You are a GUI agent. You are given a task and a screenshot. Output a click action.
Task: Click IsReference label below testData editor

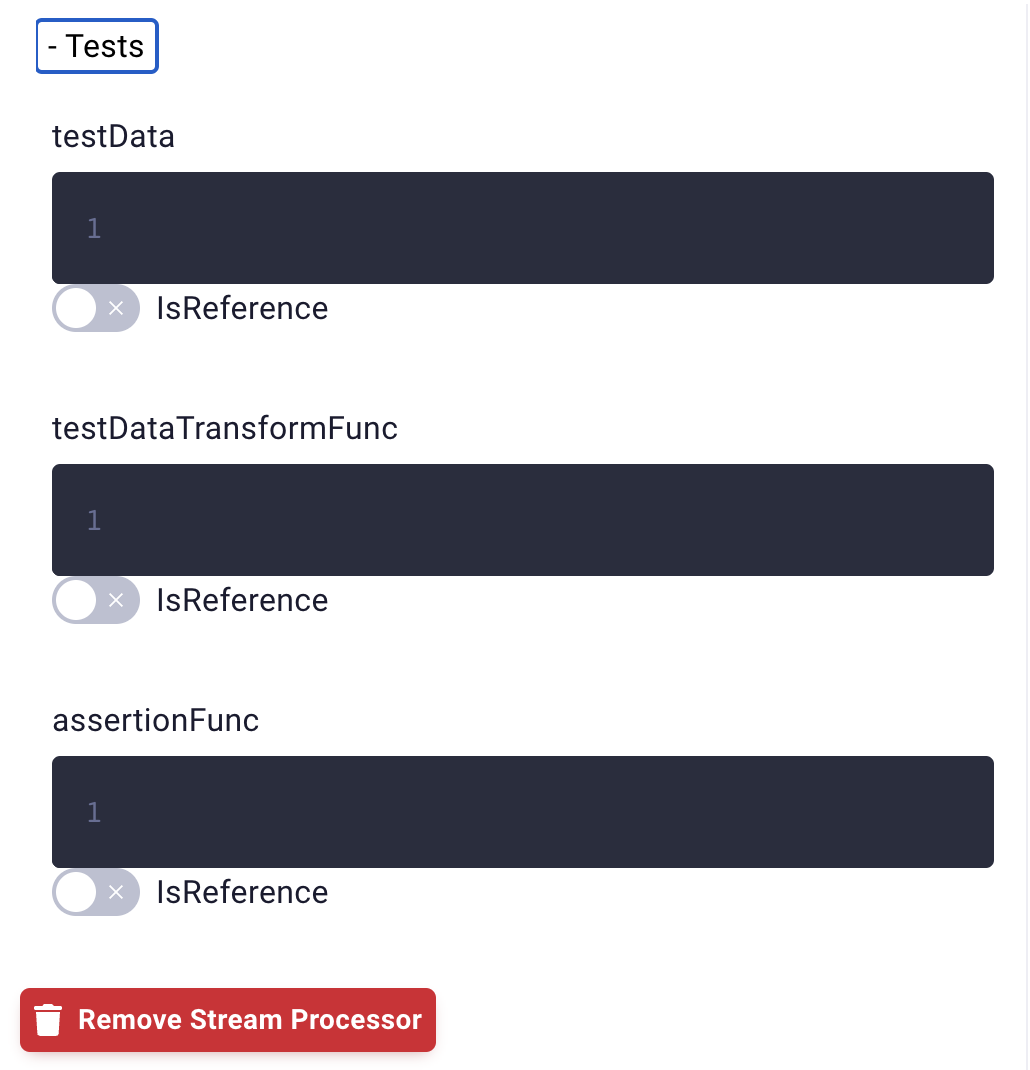coord(242,308)
